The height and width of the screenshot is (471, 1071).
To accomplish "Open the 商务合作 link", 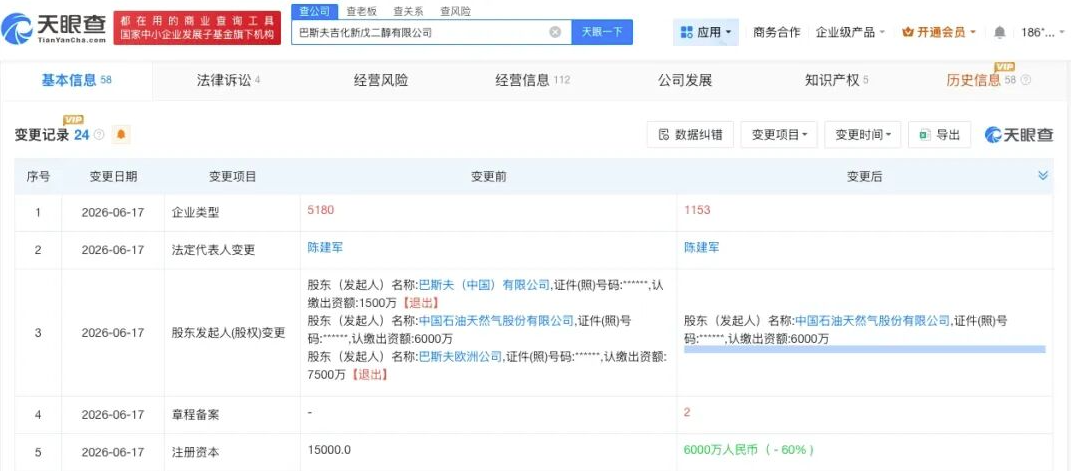I will pyautogui.click(x=777, y=32).
